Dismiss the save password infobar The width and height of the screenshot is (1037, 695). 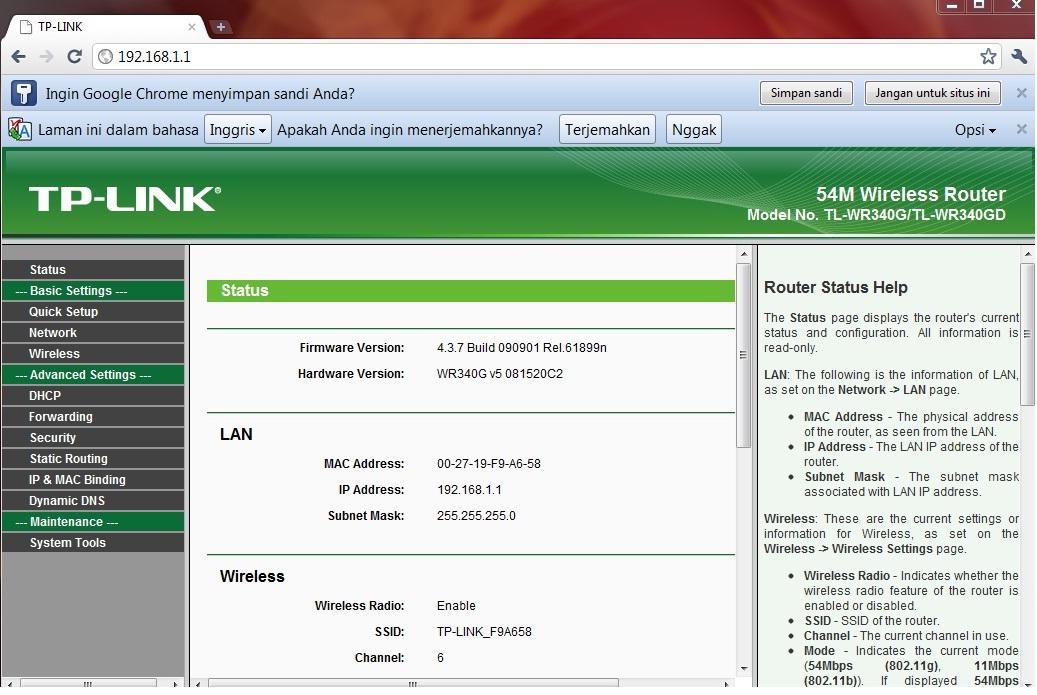(x=1022, y=93)
